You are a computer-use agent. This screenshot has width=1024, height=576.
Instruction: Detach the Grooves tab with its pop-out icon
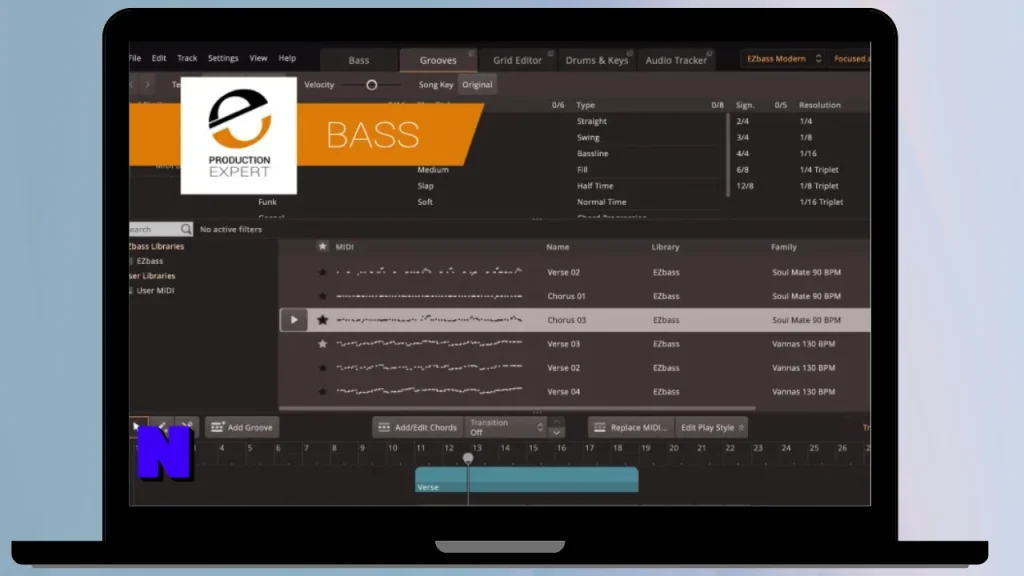[x=471, y=53]
